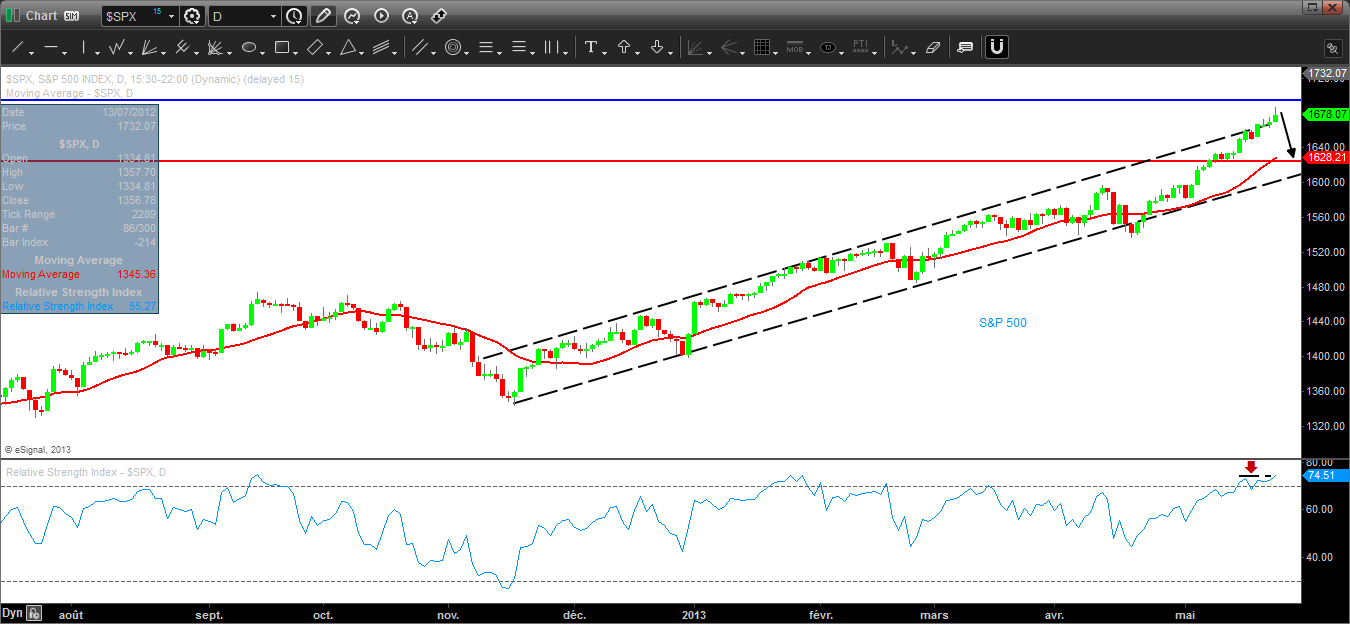Click the refresh chart circular icon
This screenshot has height=624, width=1350.
click(352, 16)
